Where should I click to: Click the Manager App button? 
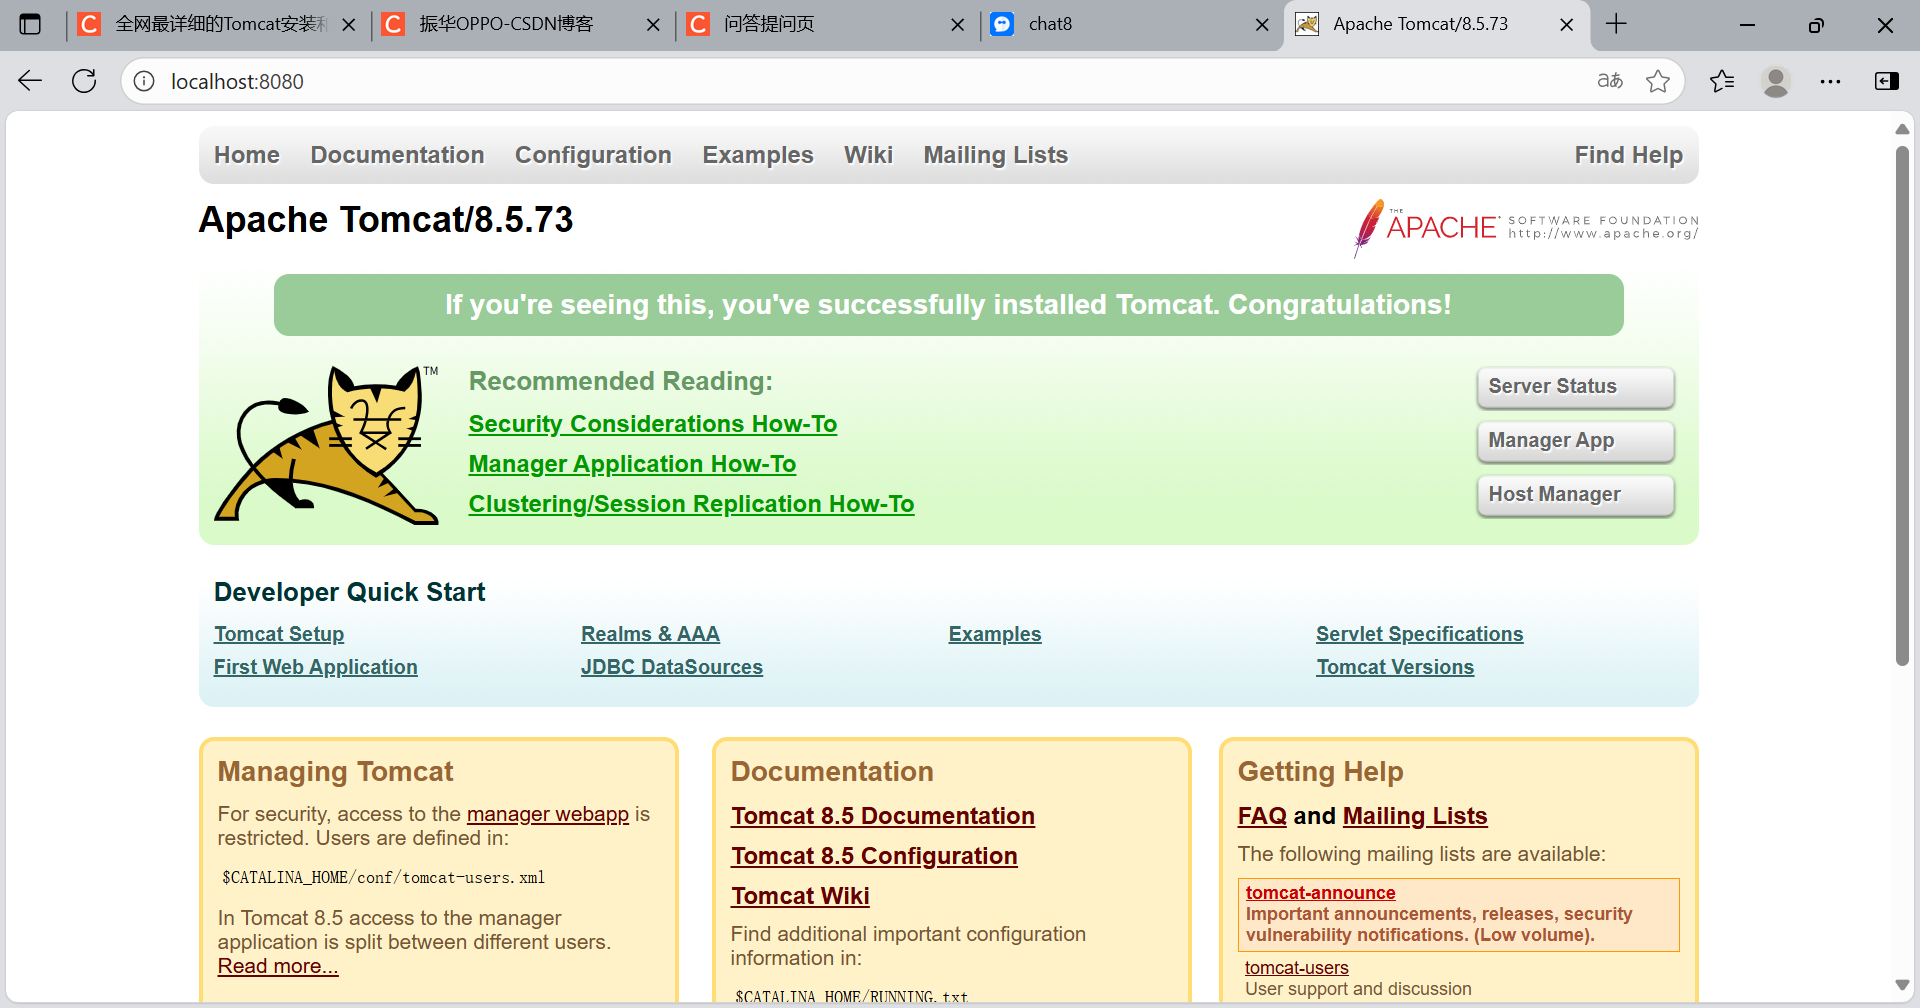click(x=1575, y=441)
